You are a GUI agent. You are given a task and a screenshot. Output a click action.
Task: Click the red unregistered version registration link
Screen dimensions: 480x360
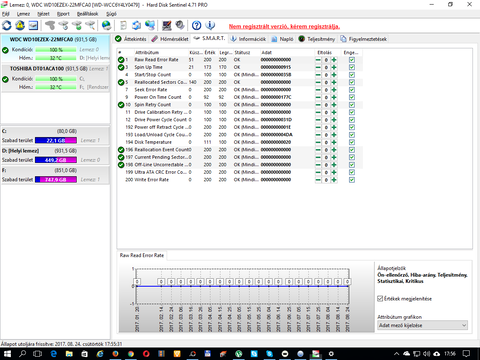(284, 26)
